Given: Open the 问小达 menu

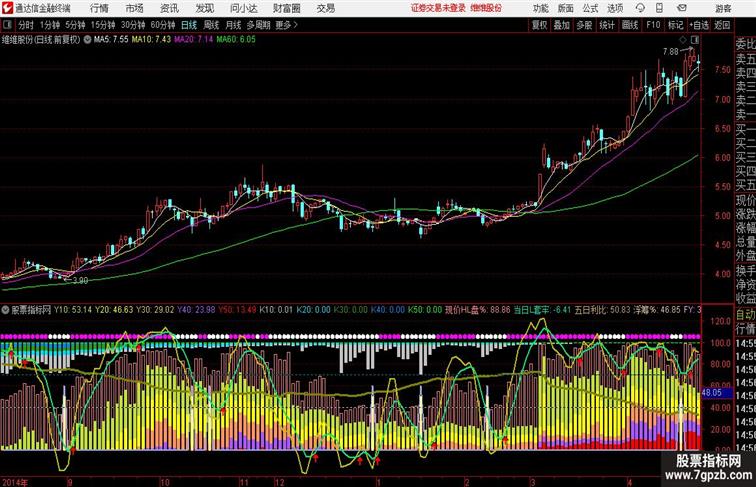Looking at the screenshot, I should [x=243, y=8].
